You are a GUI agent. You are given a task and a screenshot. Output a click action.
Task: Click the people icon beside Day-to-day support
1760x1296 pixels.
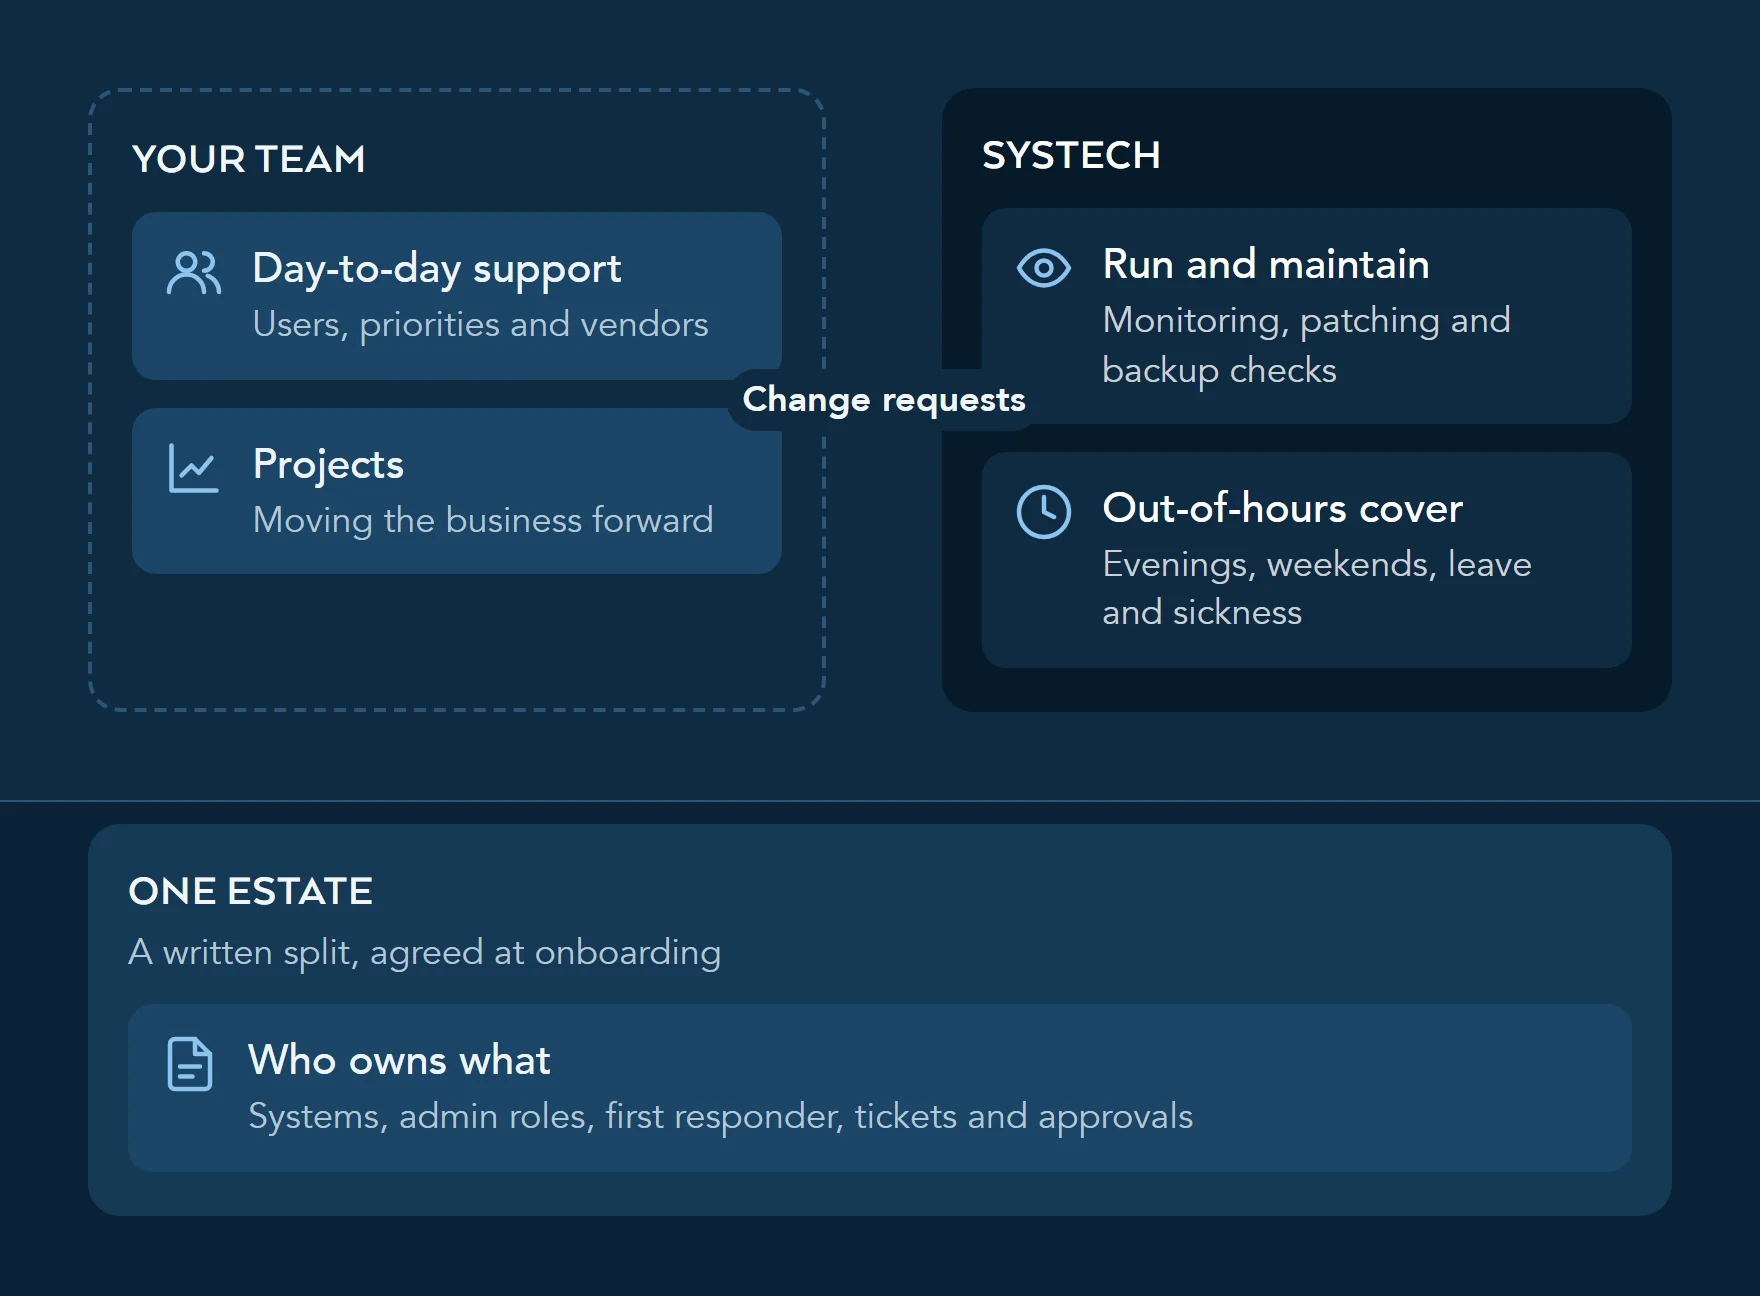193,272
